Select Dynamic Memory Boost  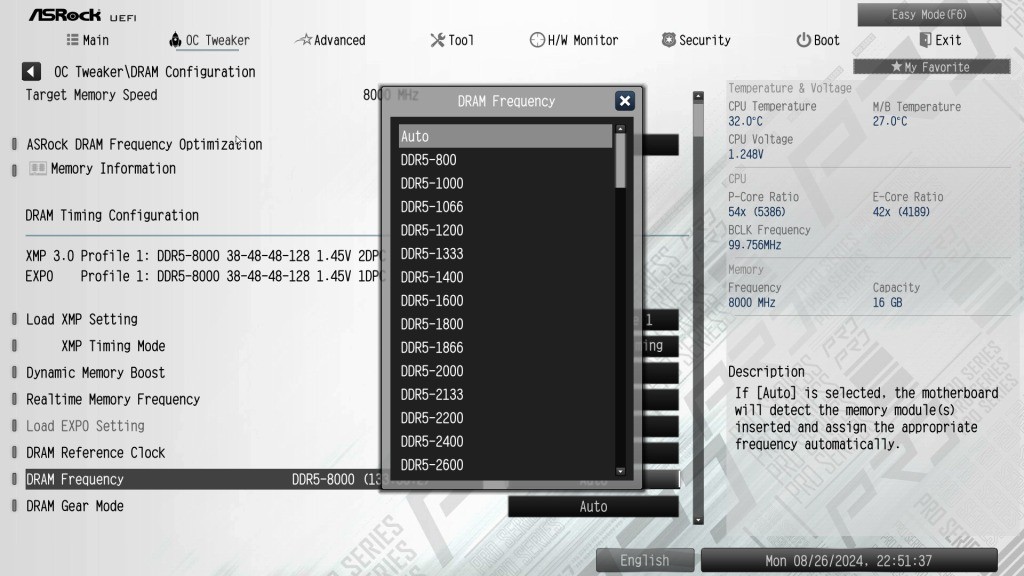[x=95, y=373]
